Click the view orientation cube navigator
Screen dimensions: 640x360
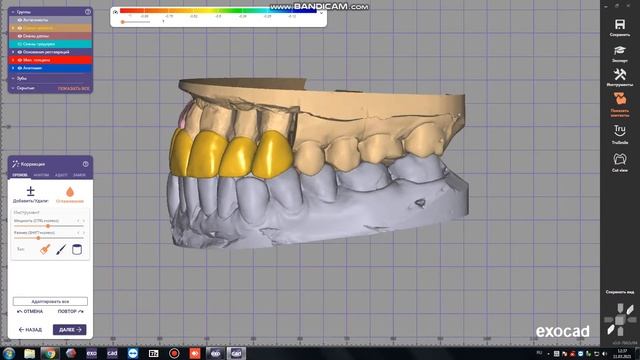pos(620,320)
